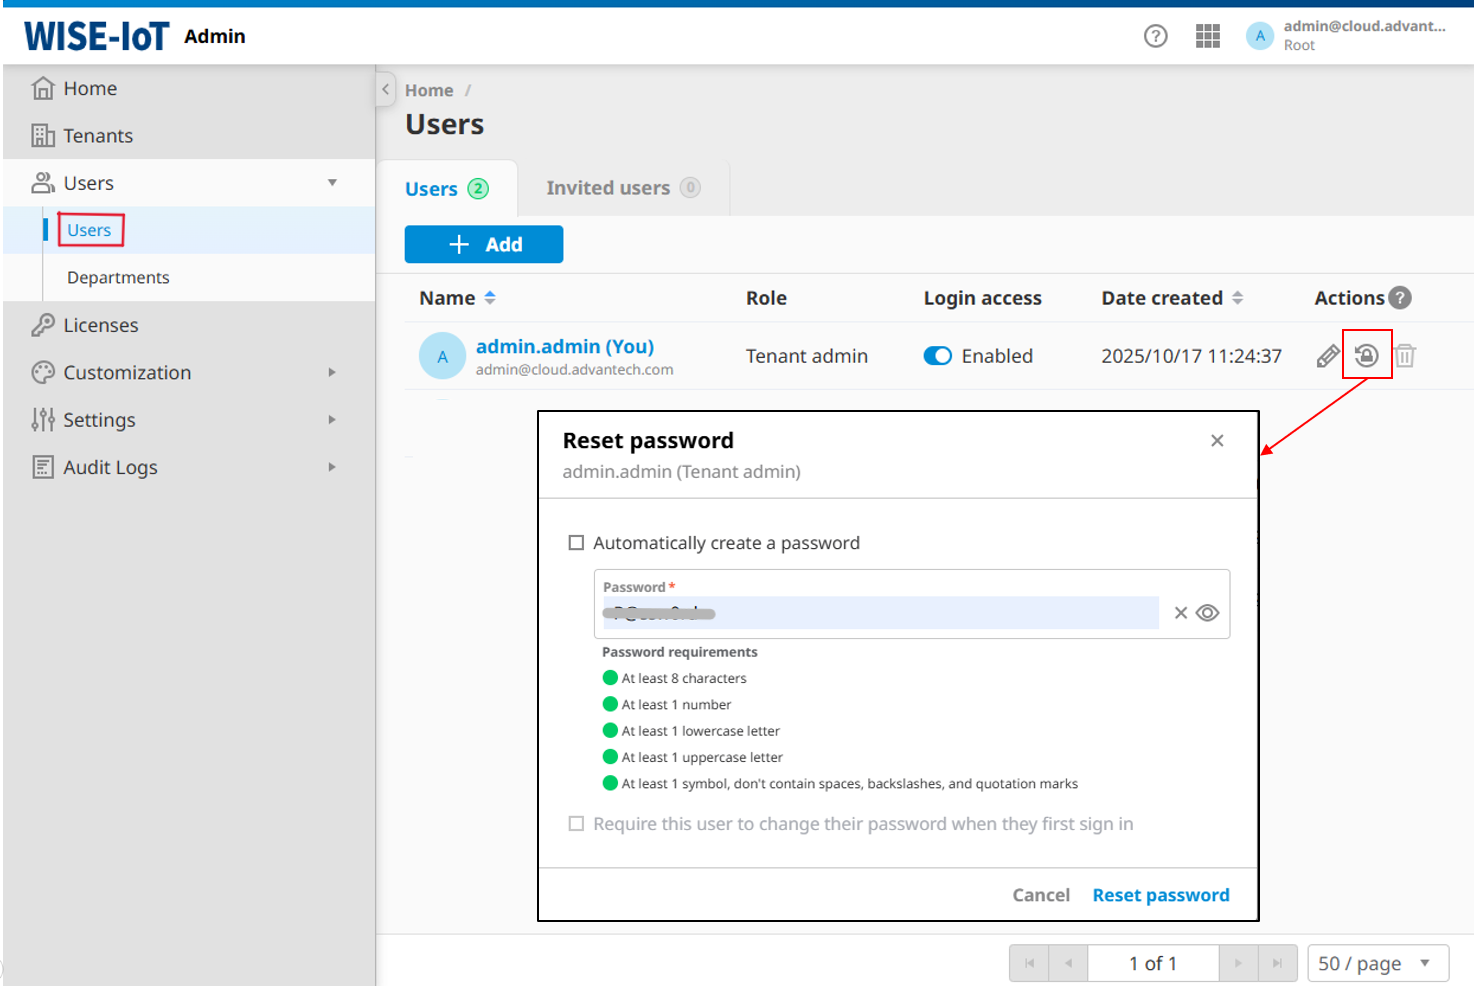1474x986 pixels.
Task: Toggle login access for admin.admin
Action: [x=937, y=355]
